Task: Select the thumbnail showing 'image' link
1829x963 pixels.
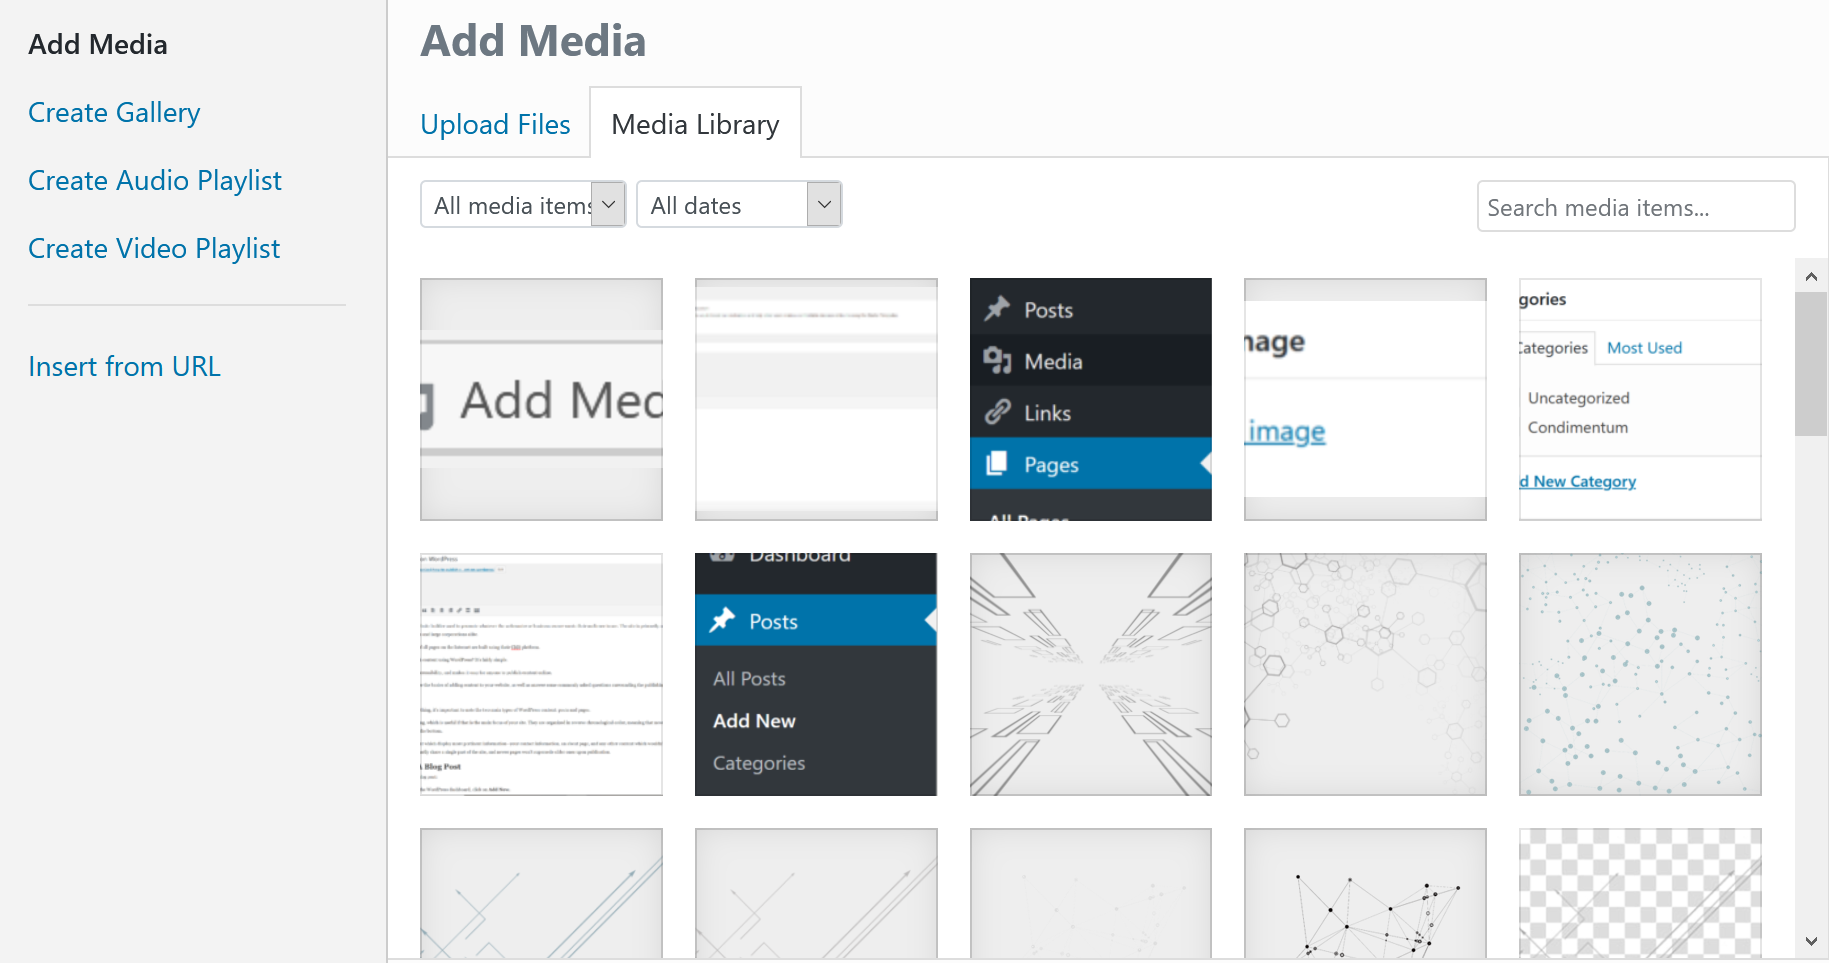Action: [x=1365, y=399]
